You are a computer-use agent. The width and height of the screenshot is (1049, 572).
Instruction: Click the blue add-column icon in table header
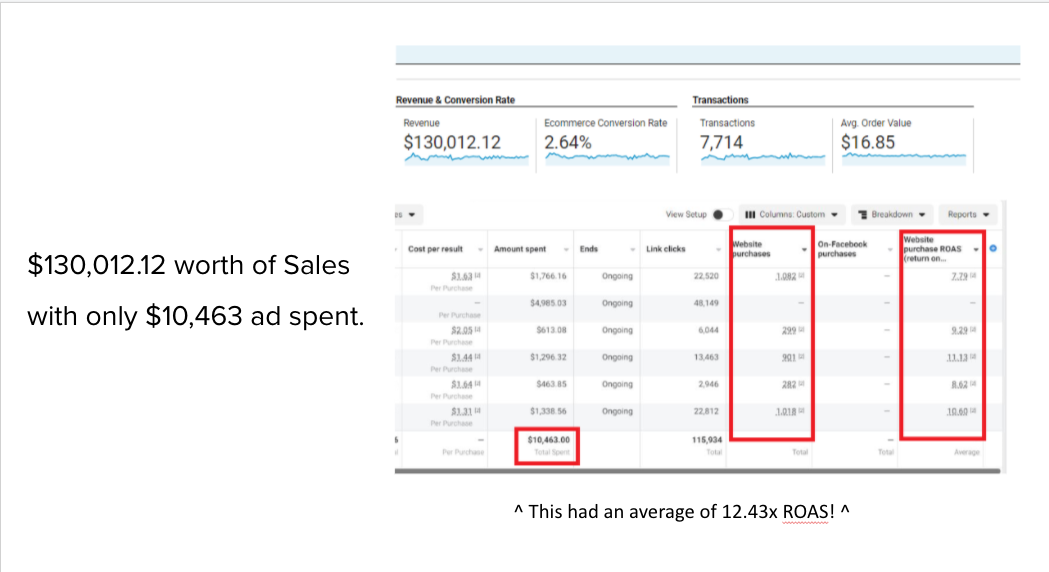pyautogui.click(x=993, y=249)
